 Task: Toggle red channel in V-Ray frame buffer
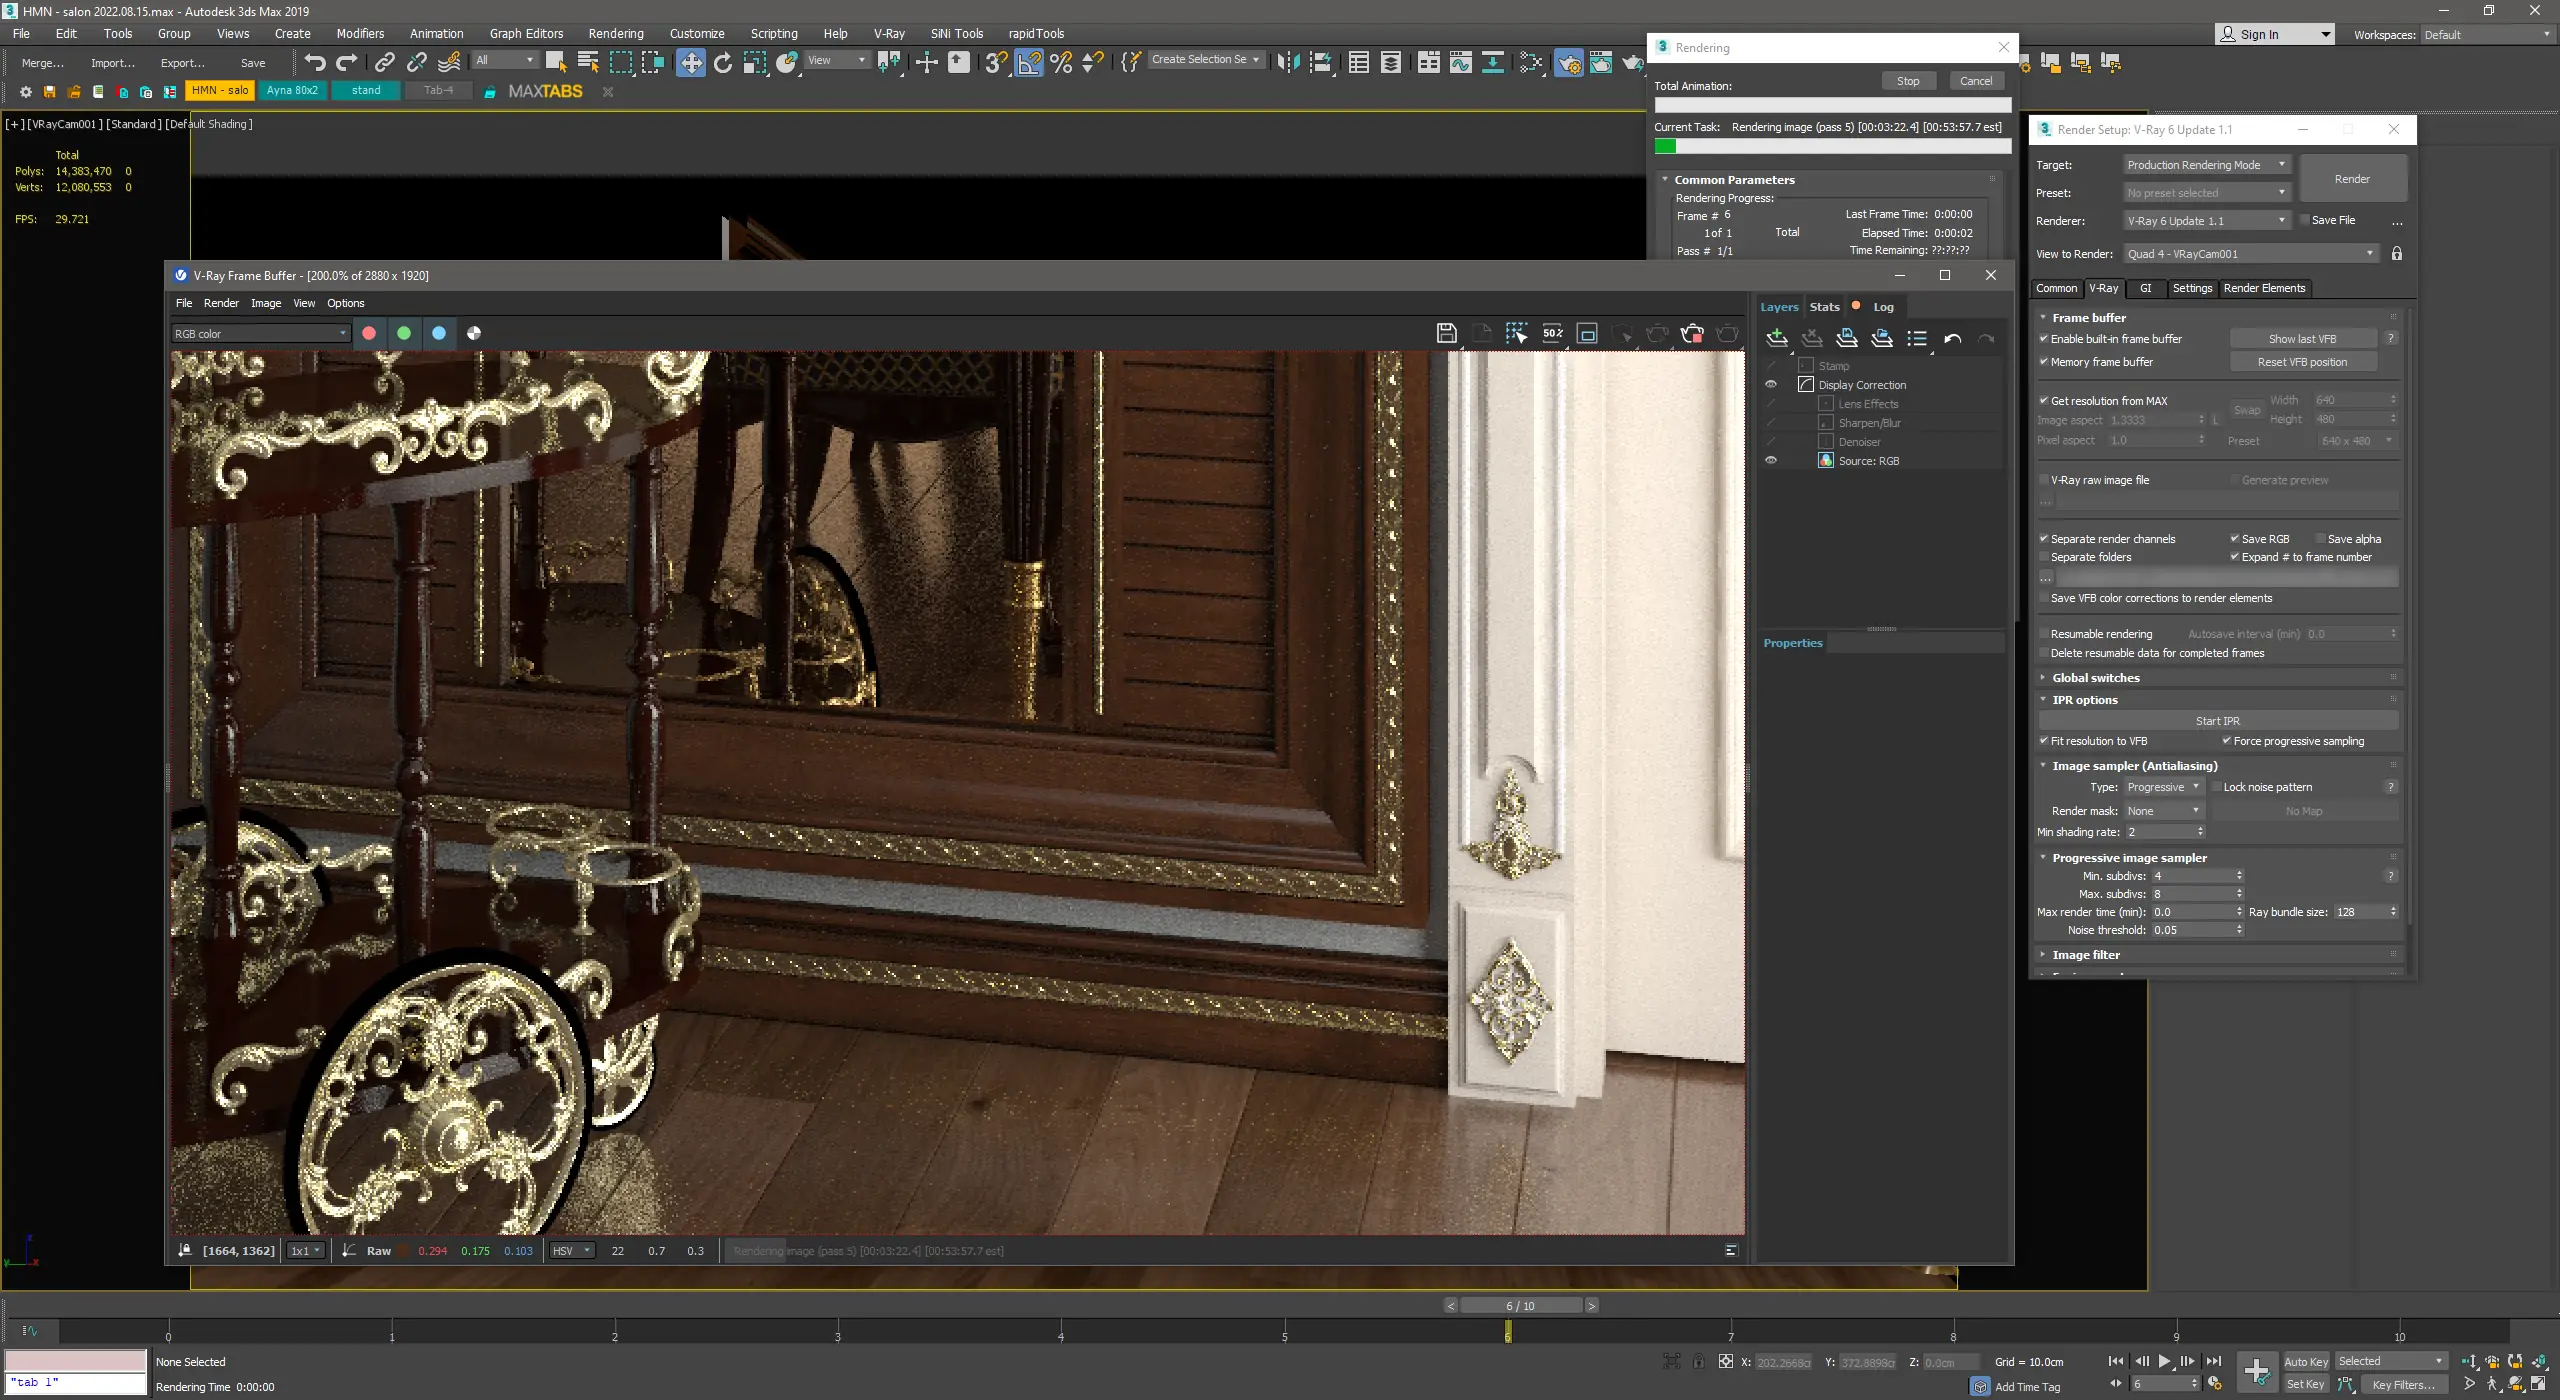pyautogui.click(x=369, y=334)
